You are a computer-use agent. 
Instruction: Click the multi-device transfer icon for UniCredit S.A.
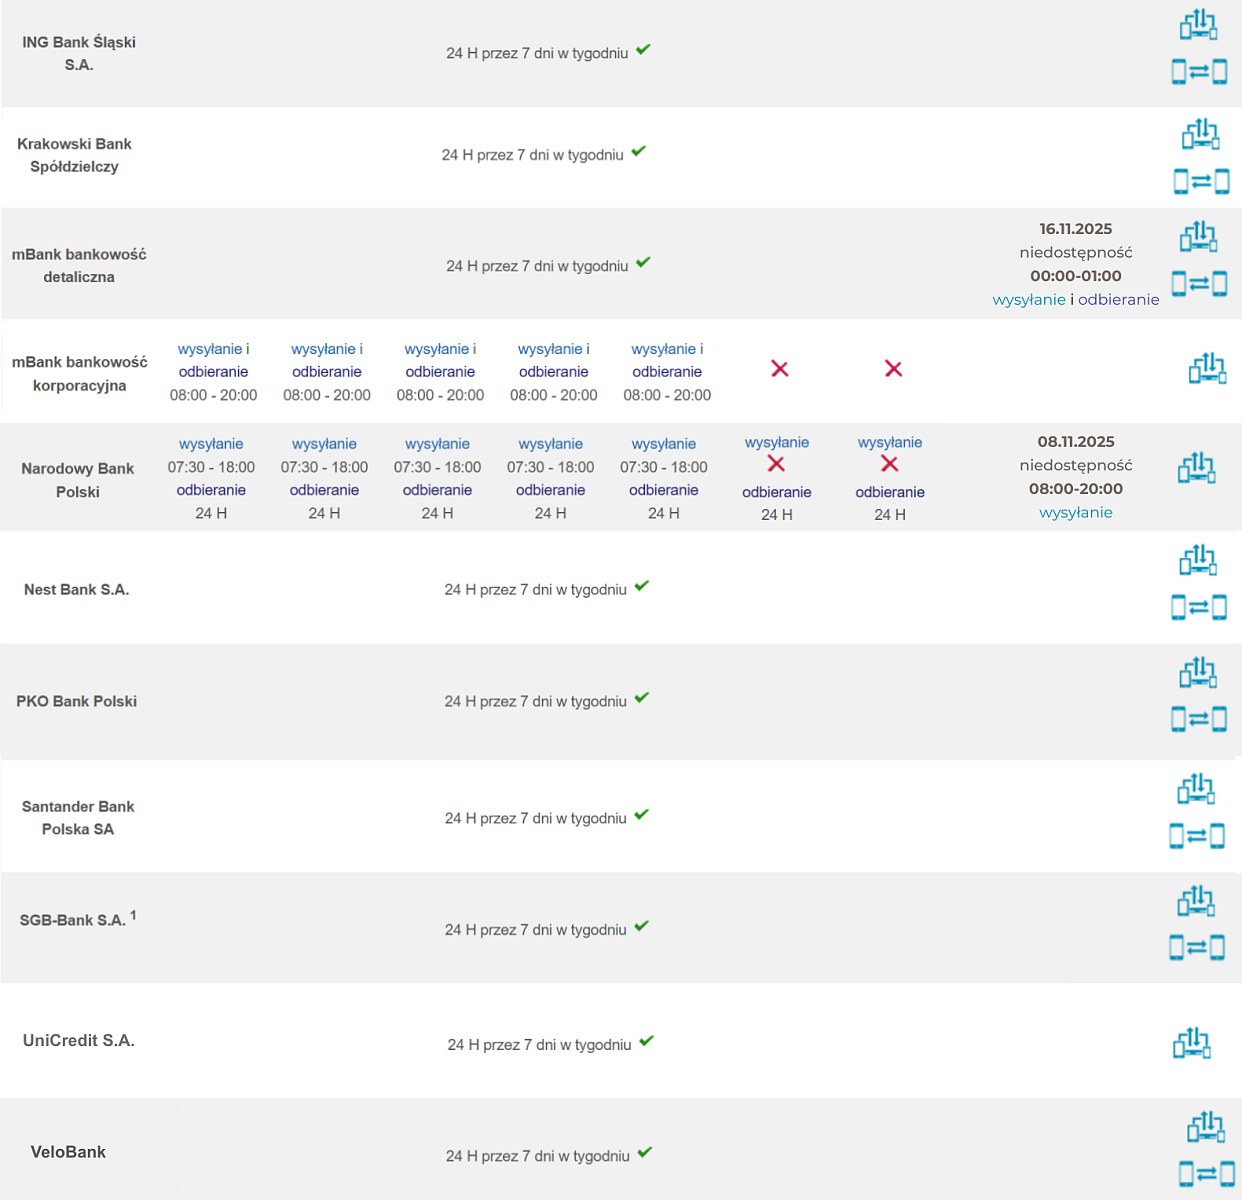click(x=1191, y=1043)
